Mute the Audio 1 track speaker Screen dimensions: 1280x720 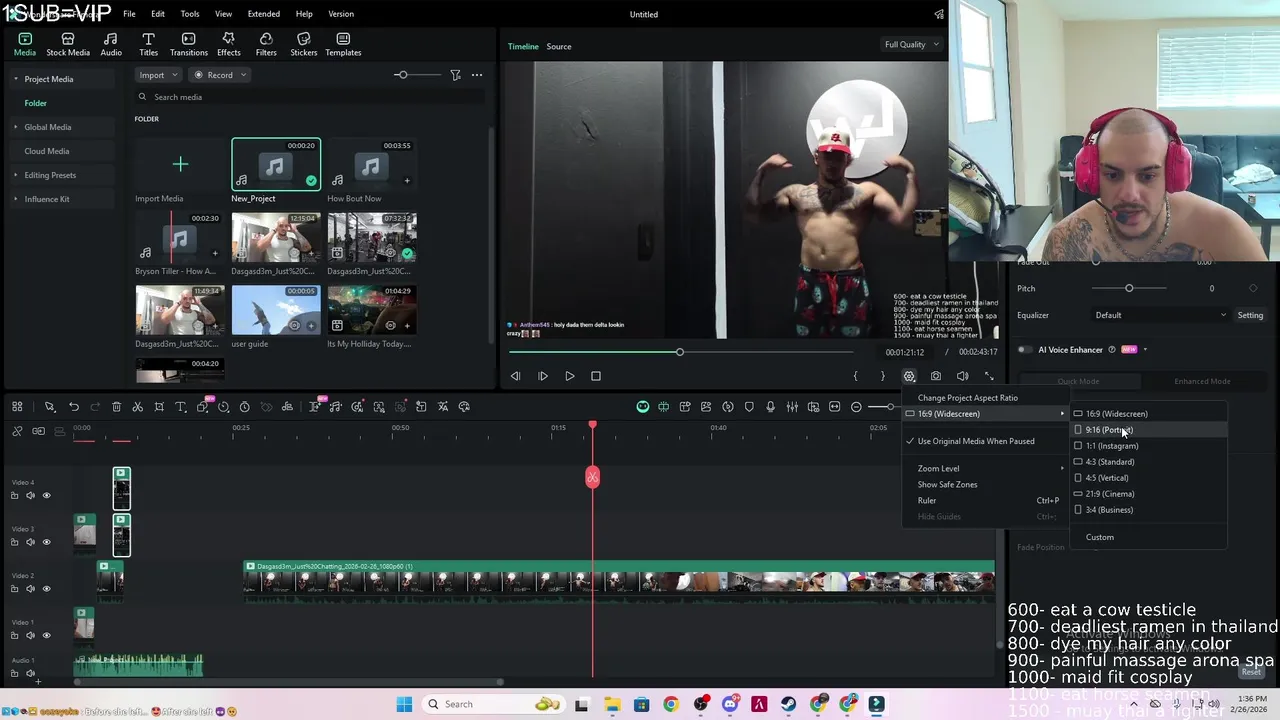(x=30, y=673)
